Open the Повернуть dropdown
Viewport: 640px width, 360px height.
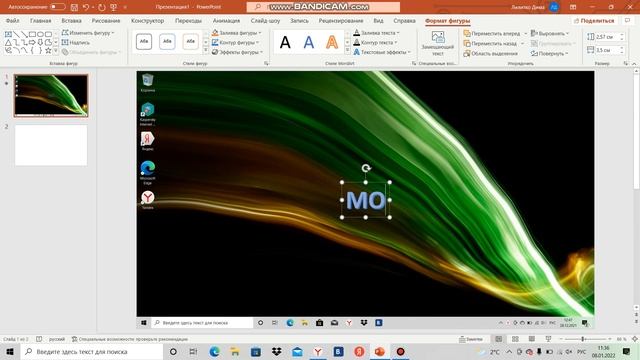point(549,53)
